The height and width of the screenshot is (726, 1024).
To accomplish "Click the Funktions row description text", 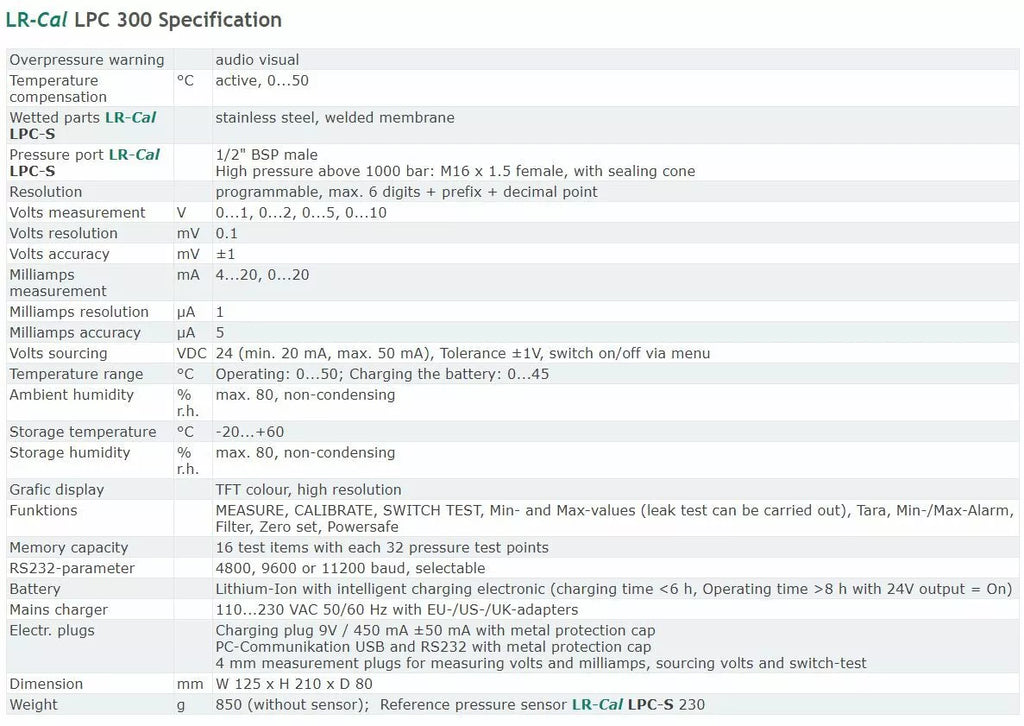I will [615, 518].
